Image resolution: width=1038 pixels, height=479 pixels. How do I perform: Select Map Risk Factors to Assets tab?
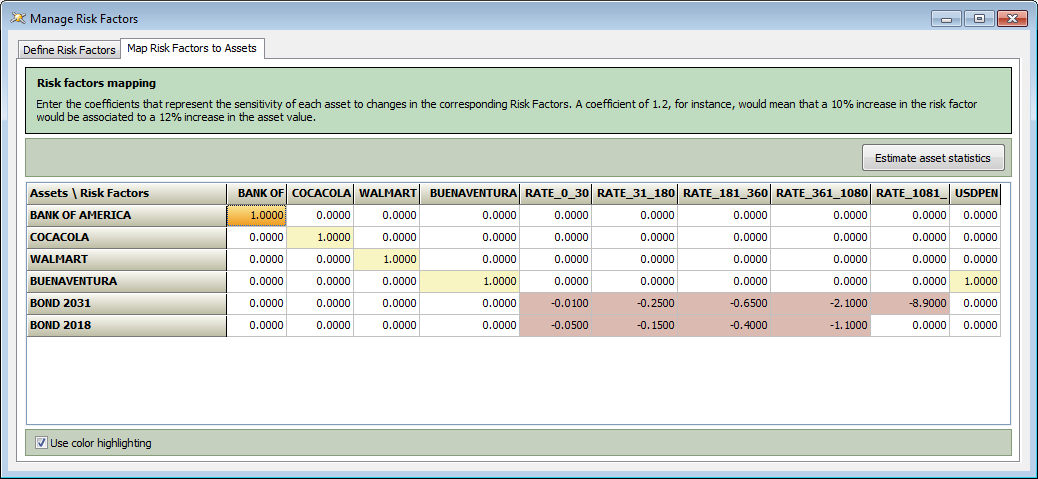192,48
